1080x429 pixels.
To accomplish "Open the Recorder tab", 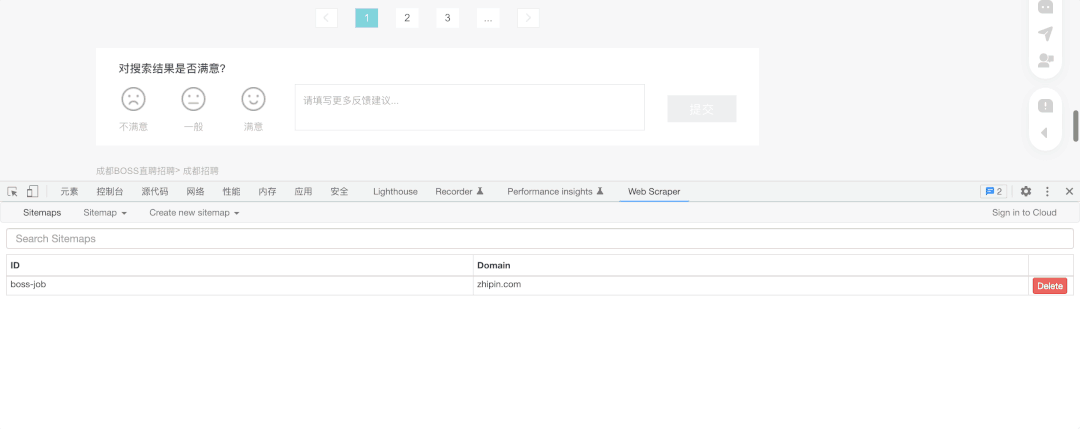I will point(459,191).
